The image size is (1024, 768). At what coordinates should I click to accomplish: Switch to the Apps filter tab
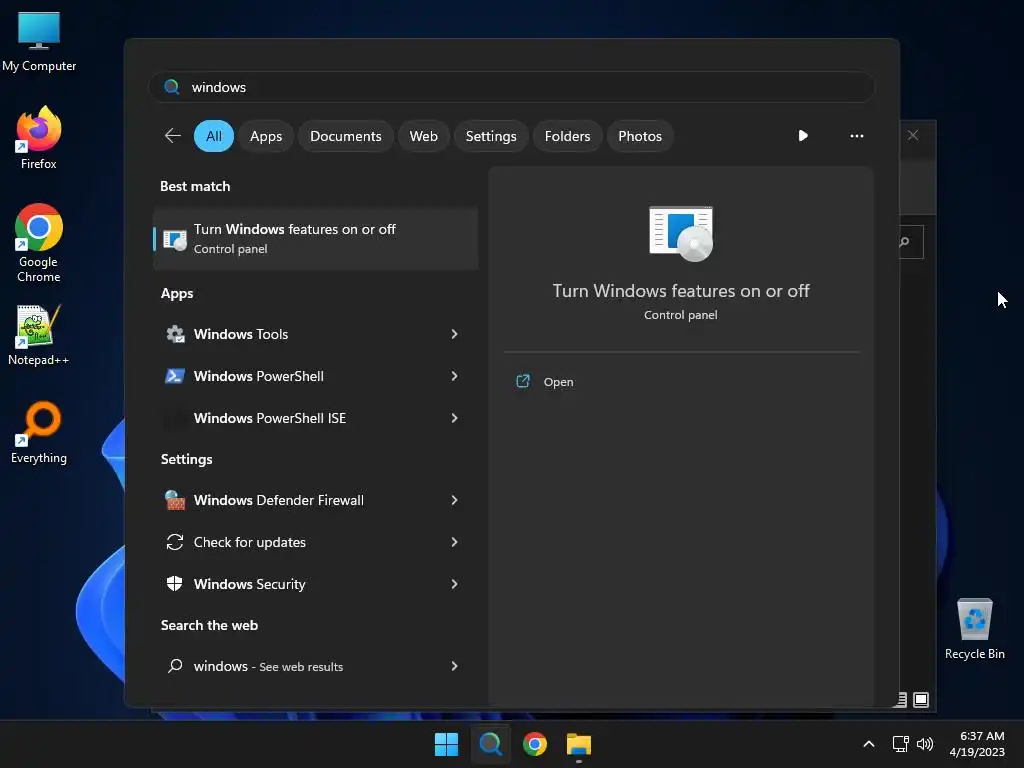point(266,136)
